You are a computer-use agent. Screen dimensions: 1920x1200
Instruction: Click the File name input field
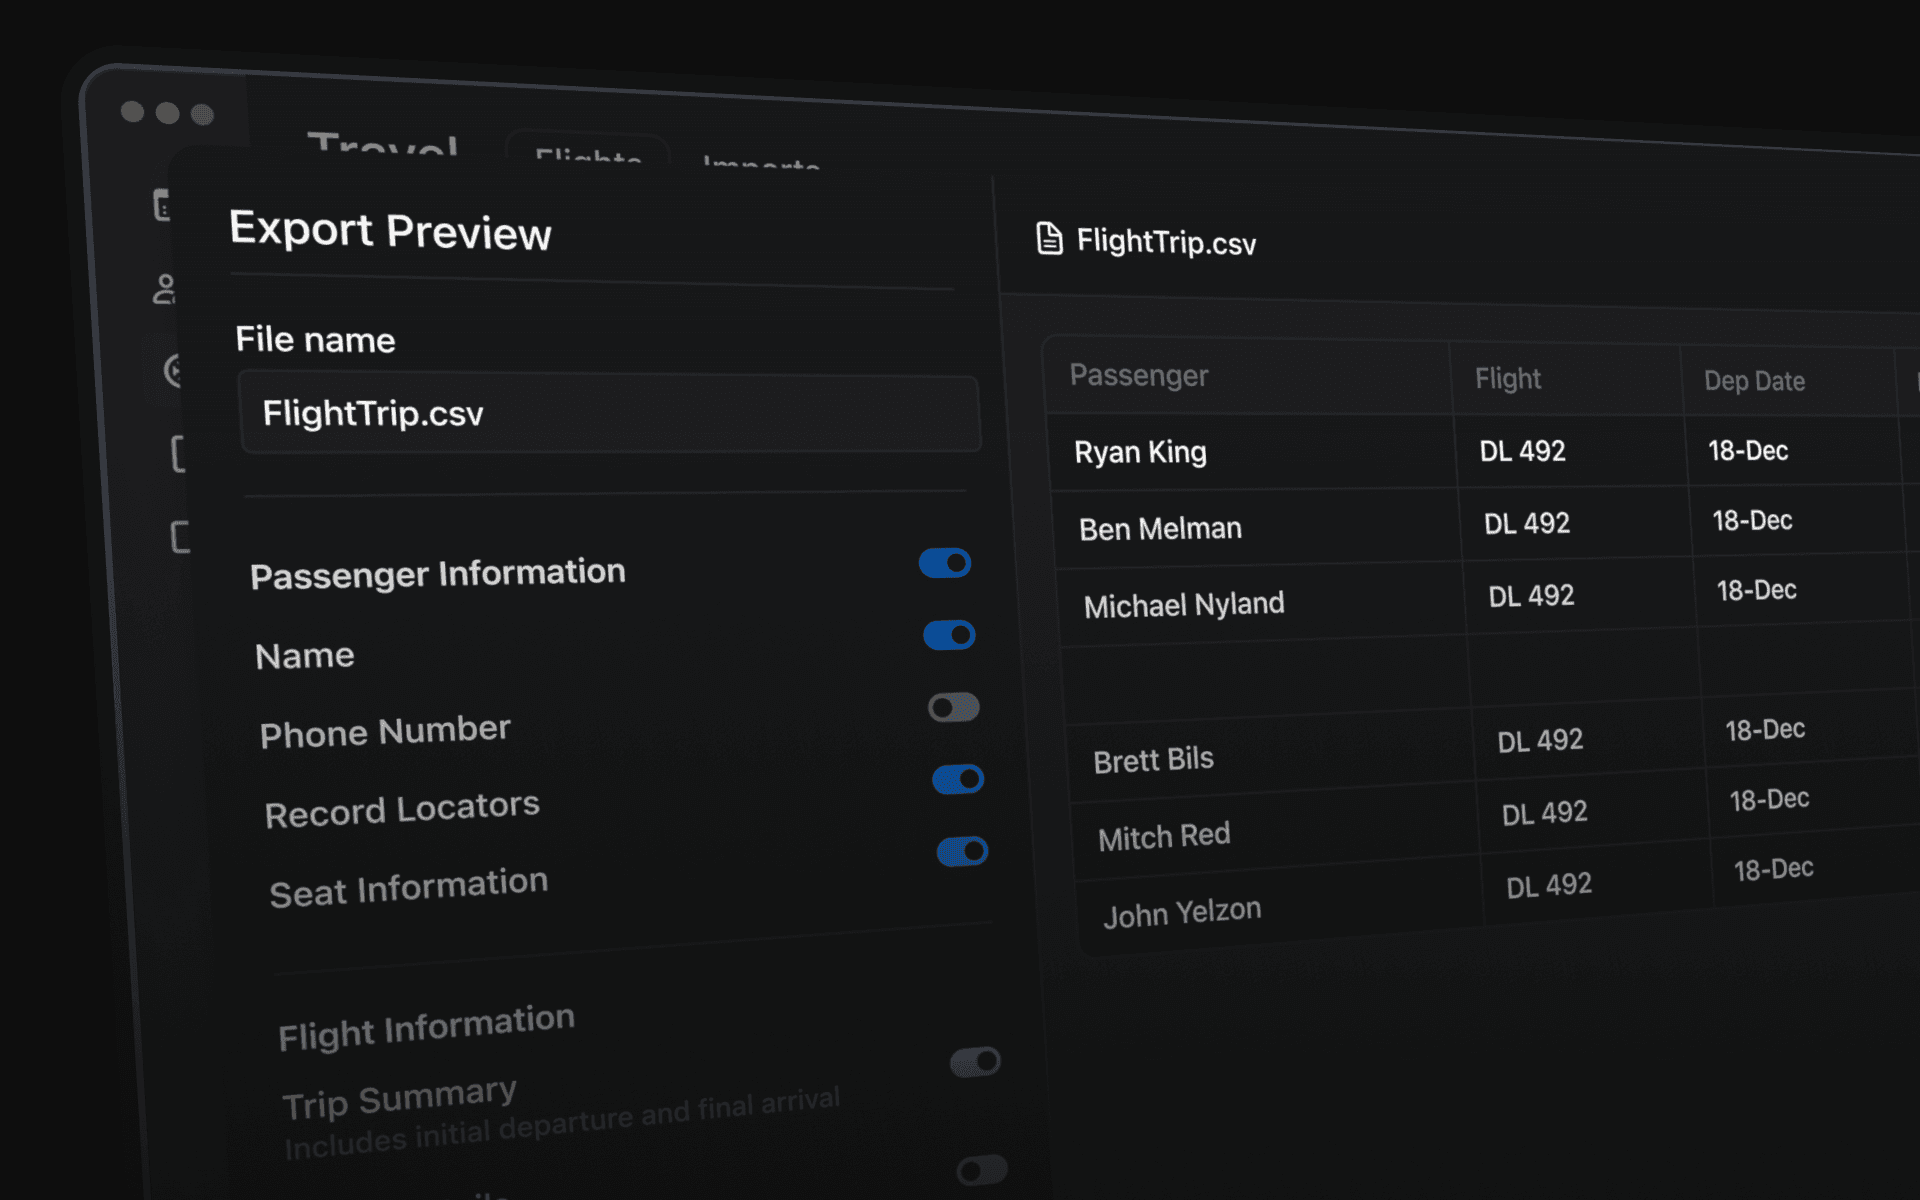[608, 413]
